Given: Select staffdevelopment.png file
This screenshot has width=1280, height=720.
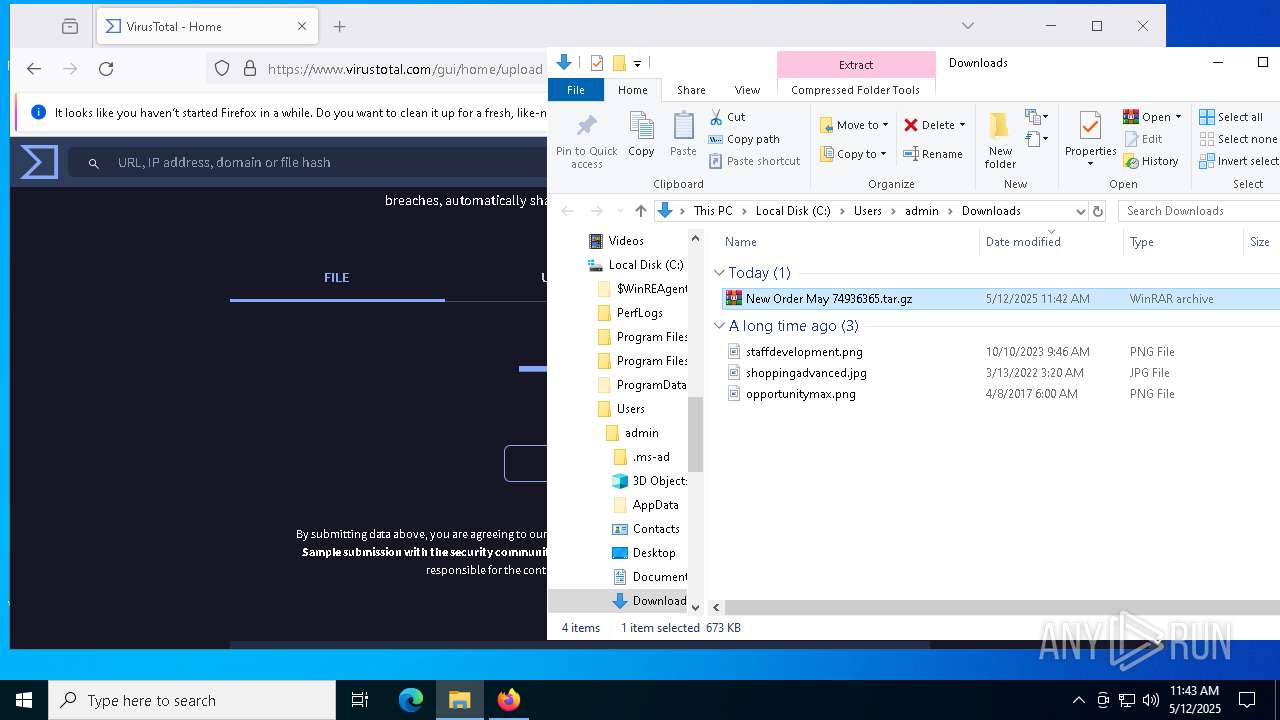Looking at the screenshot, I should (x=804, y=352).
